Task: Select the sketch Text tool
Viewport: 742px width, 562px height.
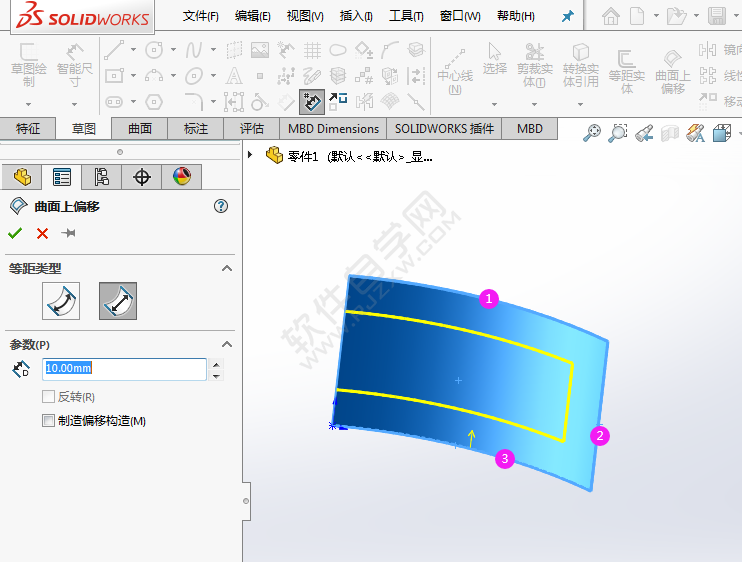Action: point(234,76)
